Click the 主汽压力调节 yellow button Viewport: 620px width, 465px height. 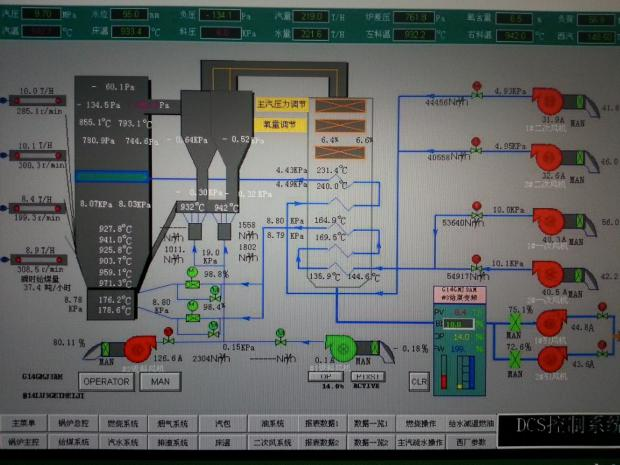click(x=282, y=104)
